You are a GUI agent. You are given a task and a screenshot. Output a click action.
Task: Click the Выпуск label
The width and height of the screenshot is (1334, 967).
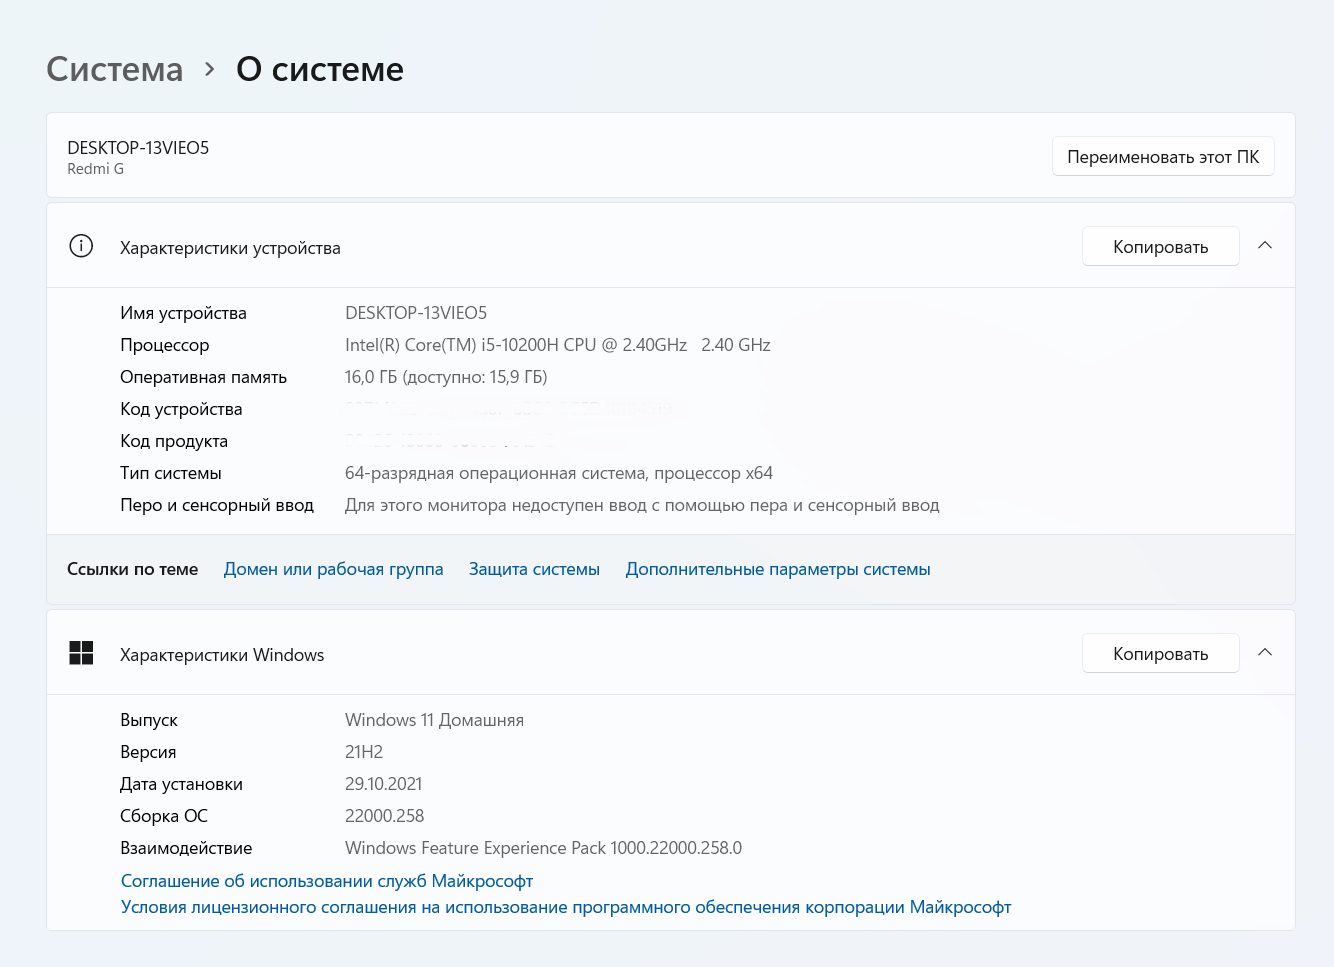tap(149, 720)
